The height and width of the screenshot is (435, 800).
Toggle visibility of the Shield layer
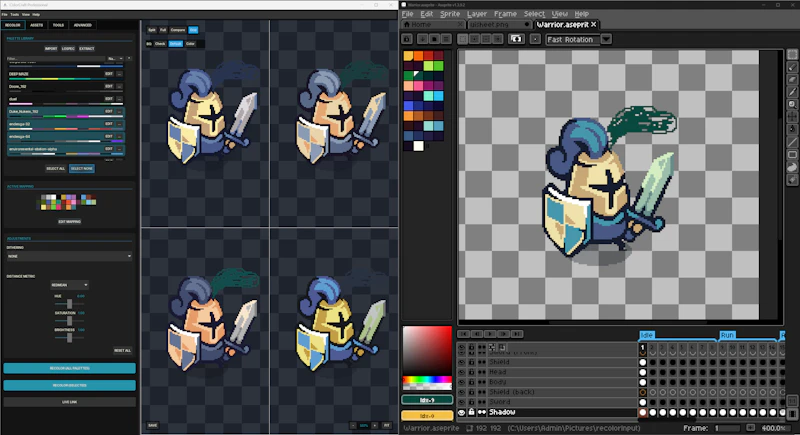coord(462,362)
